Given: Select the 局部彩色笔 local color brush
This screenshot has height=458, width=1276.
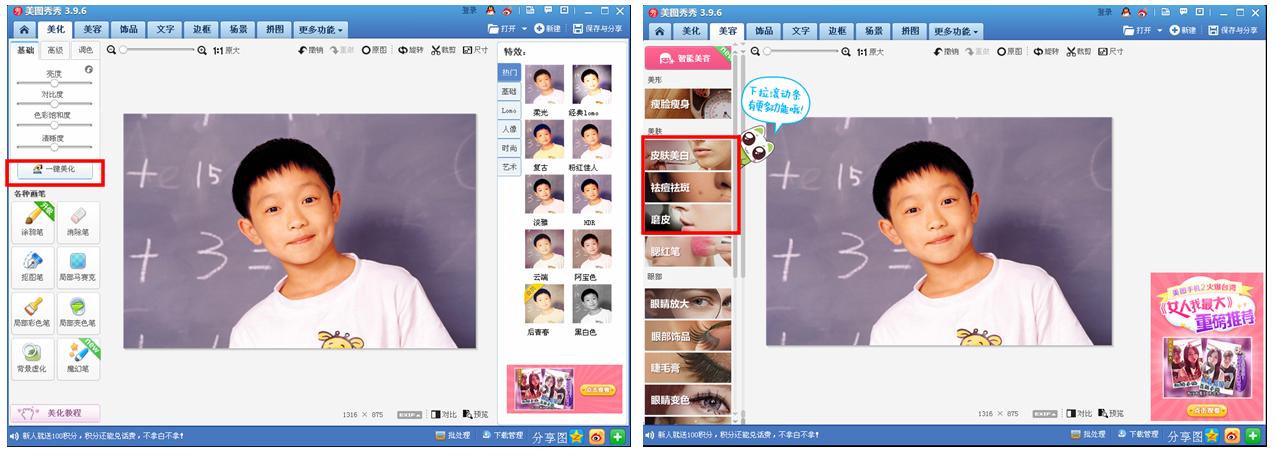Looking at the screenshot, I should click(x=33, y=312).
